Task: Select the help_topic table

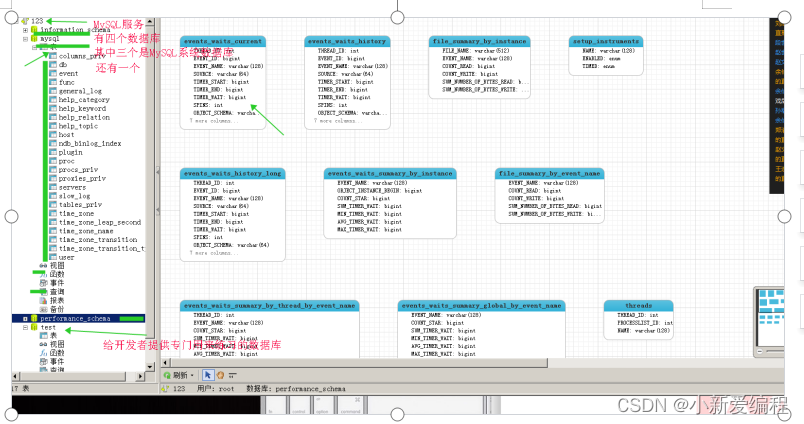Action: 78,126
